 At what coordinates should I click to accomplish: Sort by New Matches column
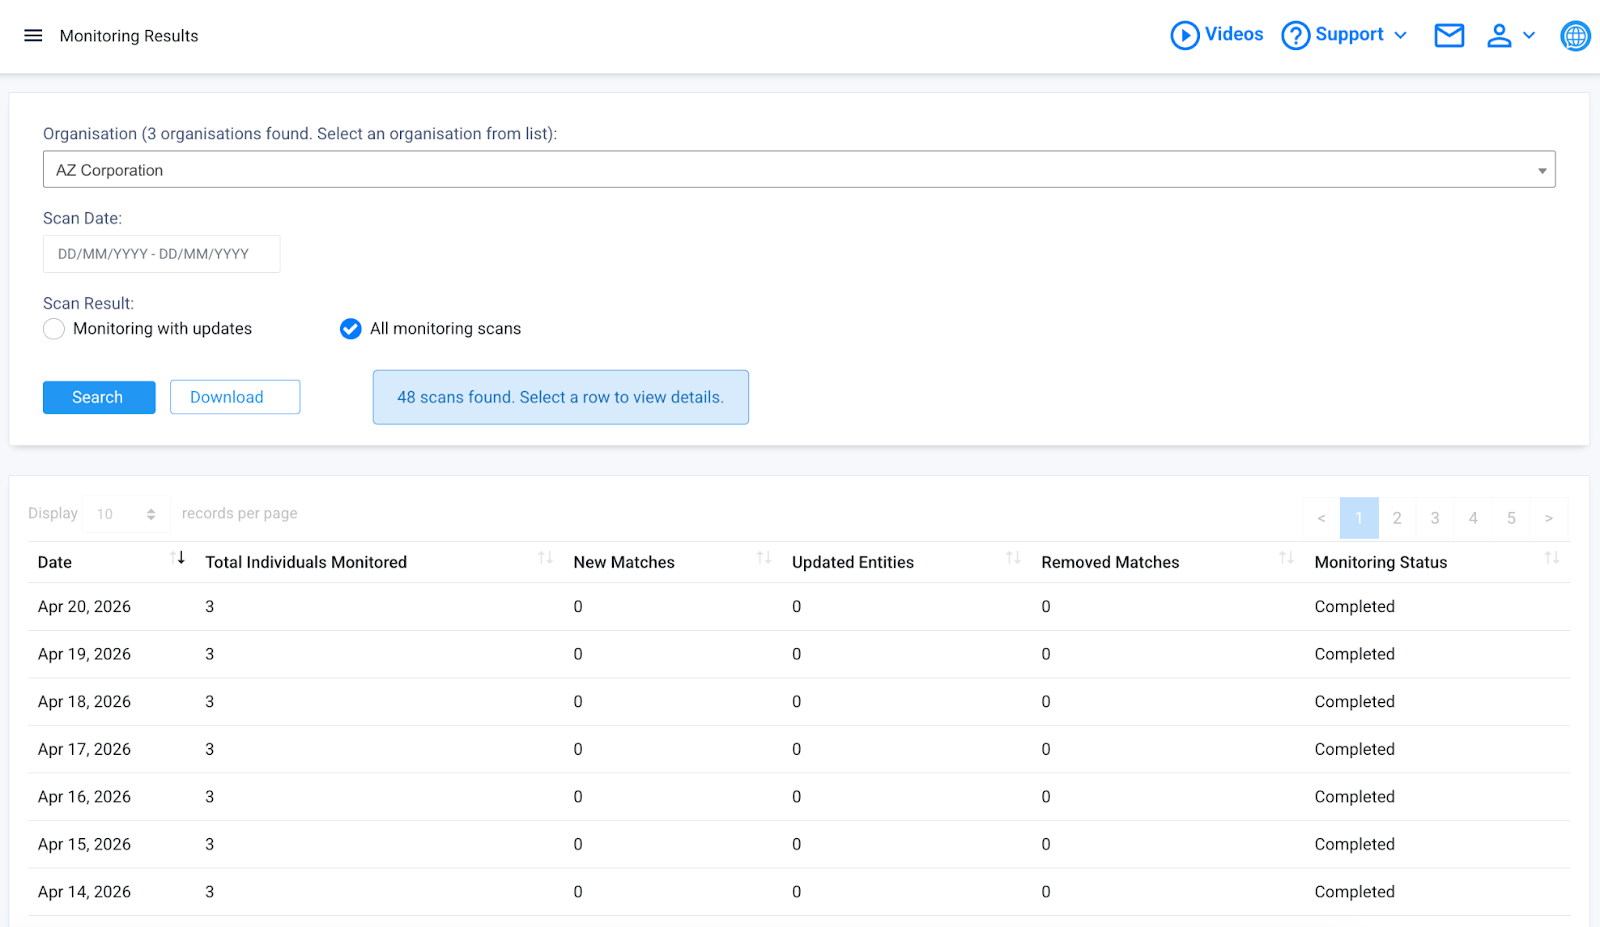pos(763,558)
